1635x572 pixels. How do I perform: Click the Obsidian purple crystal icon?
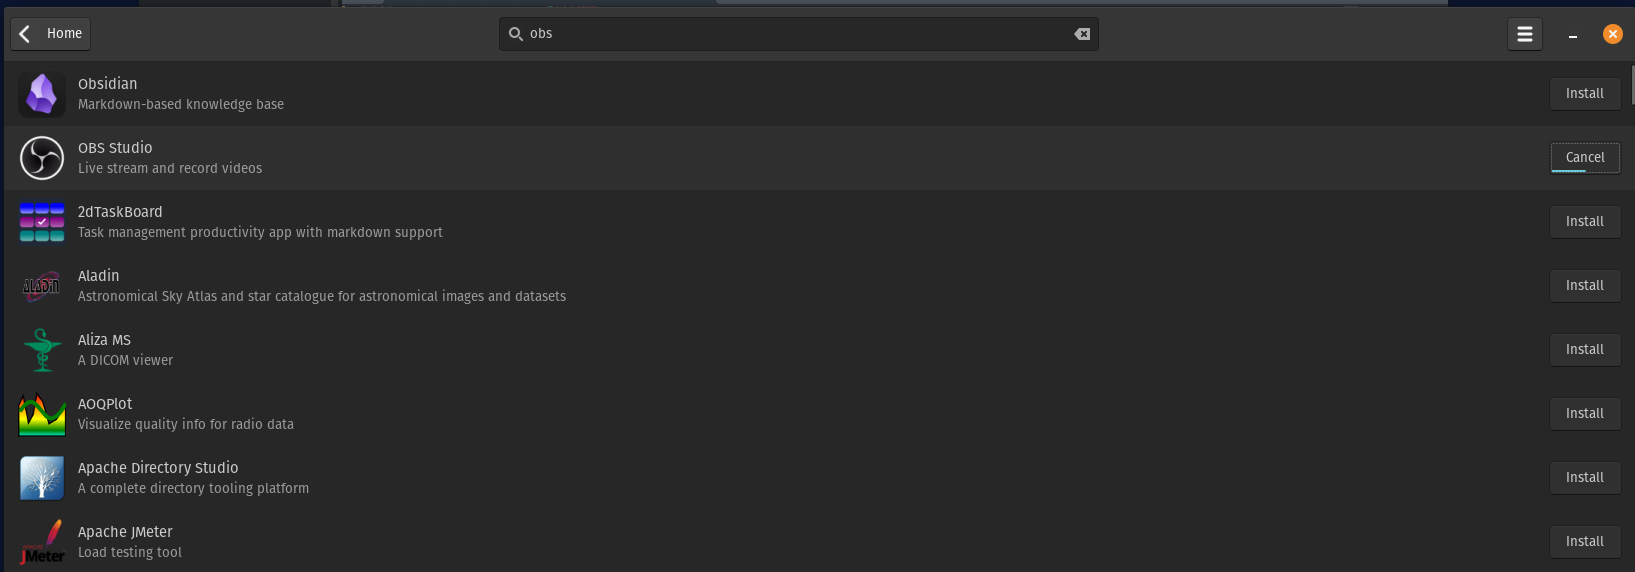pyautogui.click(x=42, y=94)
